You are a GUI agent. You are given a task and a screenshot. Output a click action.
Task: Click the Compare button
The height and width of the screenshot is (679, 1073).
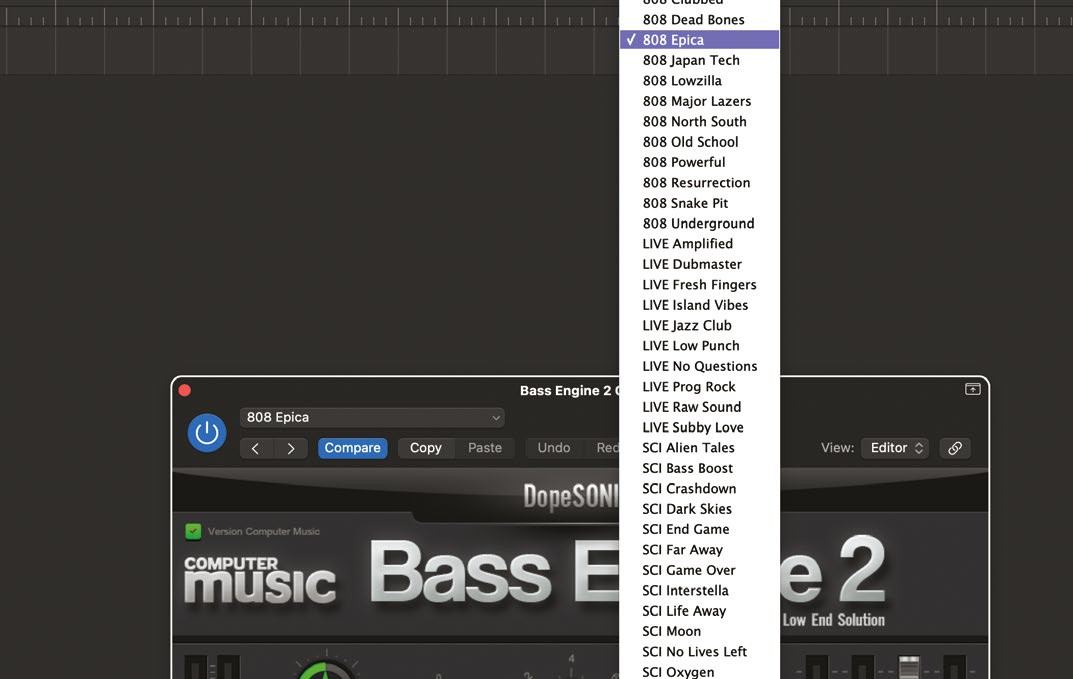(x=352, y=448)
